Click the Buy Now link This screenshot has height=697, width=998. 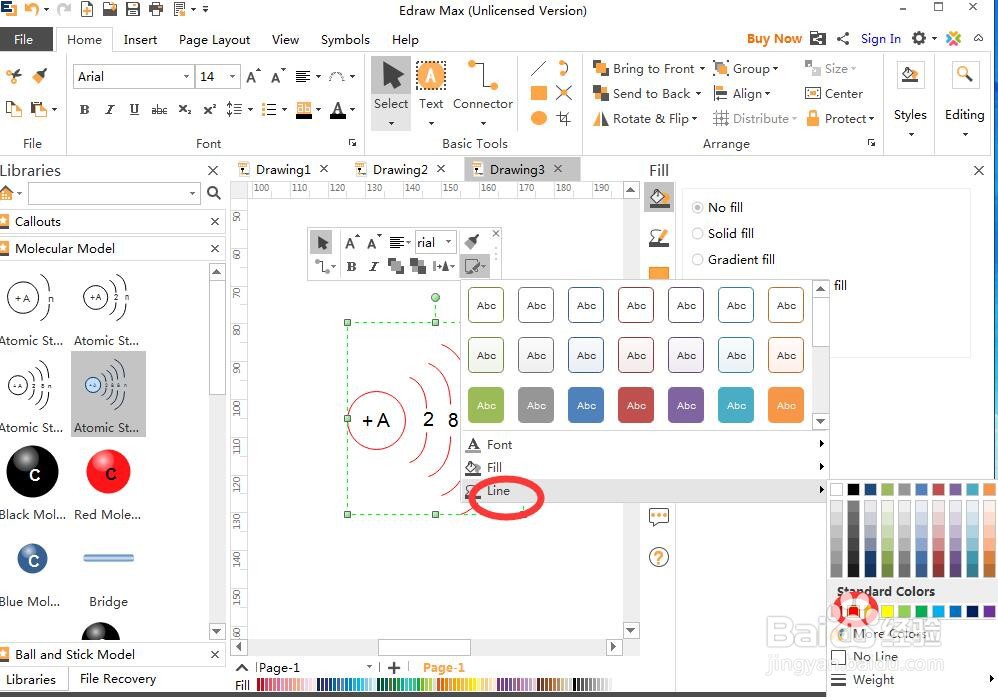774,39
